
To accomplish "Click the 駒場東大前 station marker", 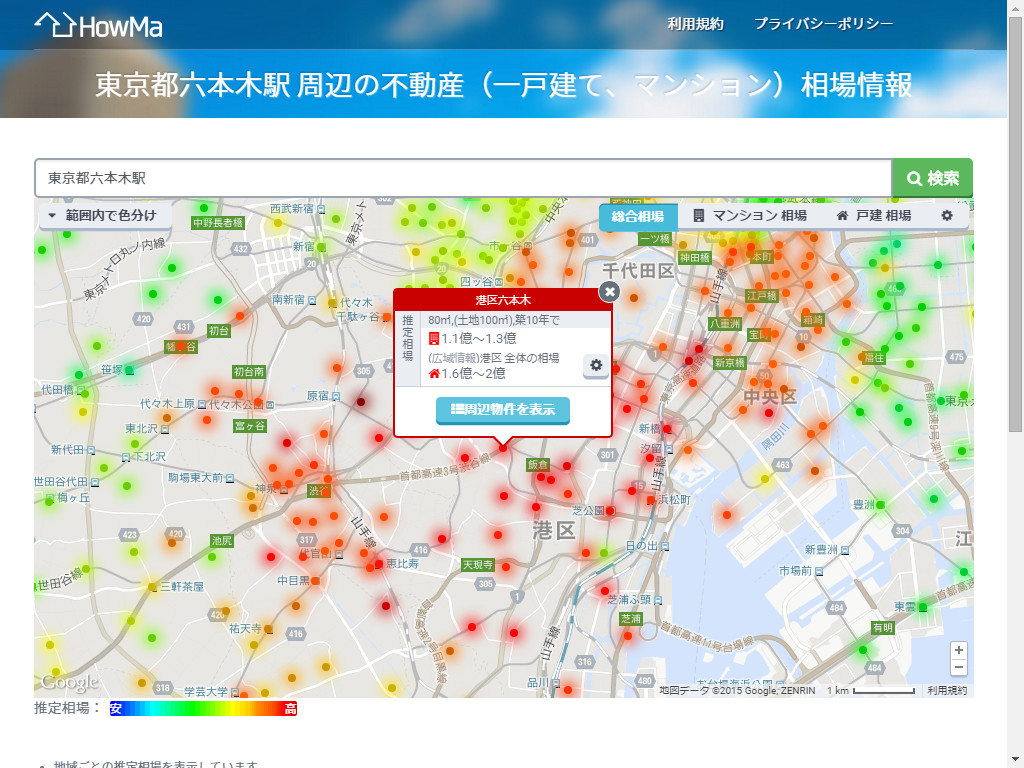I will (230, 478).
